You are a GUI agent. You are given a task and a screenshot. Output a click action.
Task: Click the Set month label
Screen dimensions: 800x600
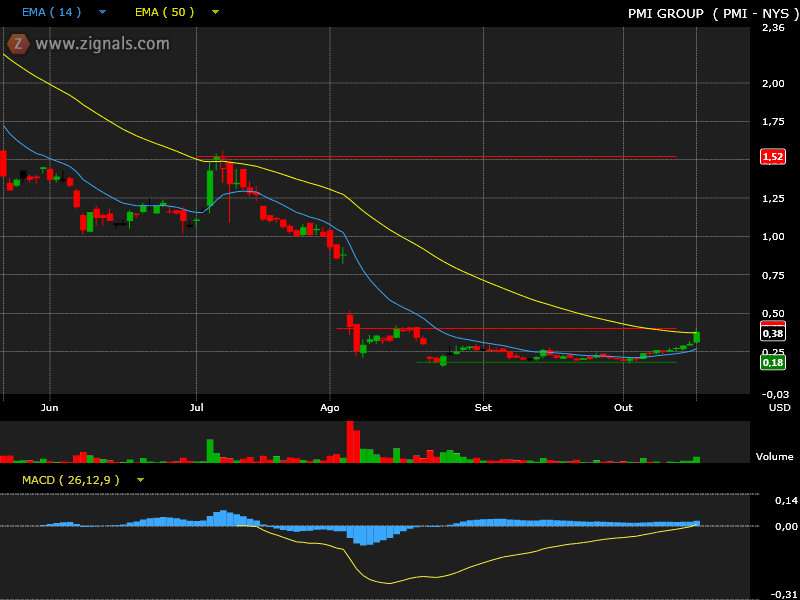click(483, 408)
